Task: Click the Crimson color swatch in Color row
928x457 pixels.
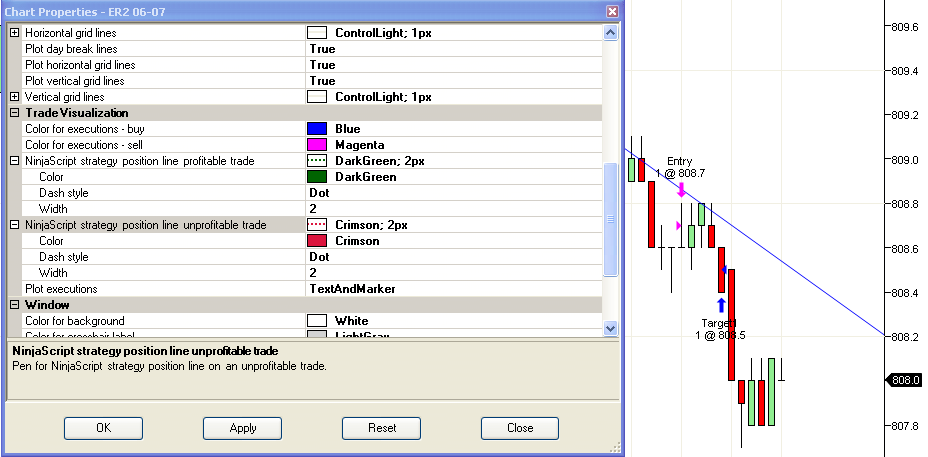Action: tap(317, 241)
